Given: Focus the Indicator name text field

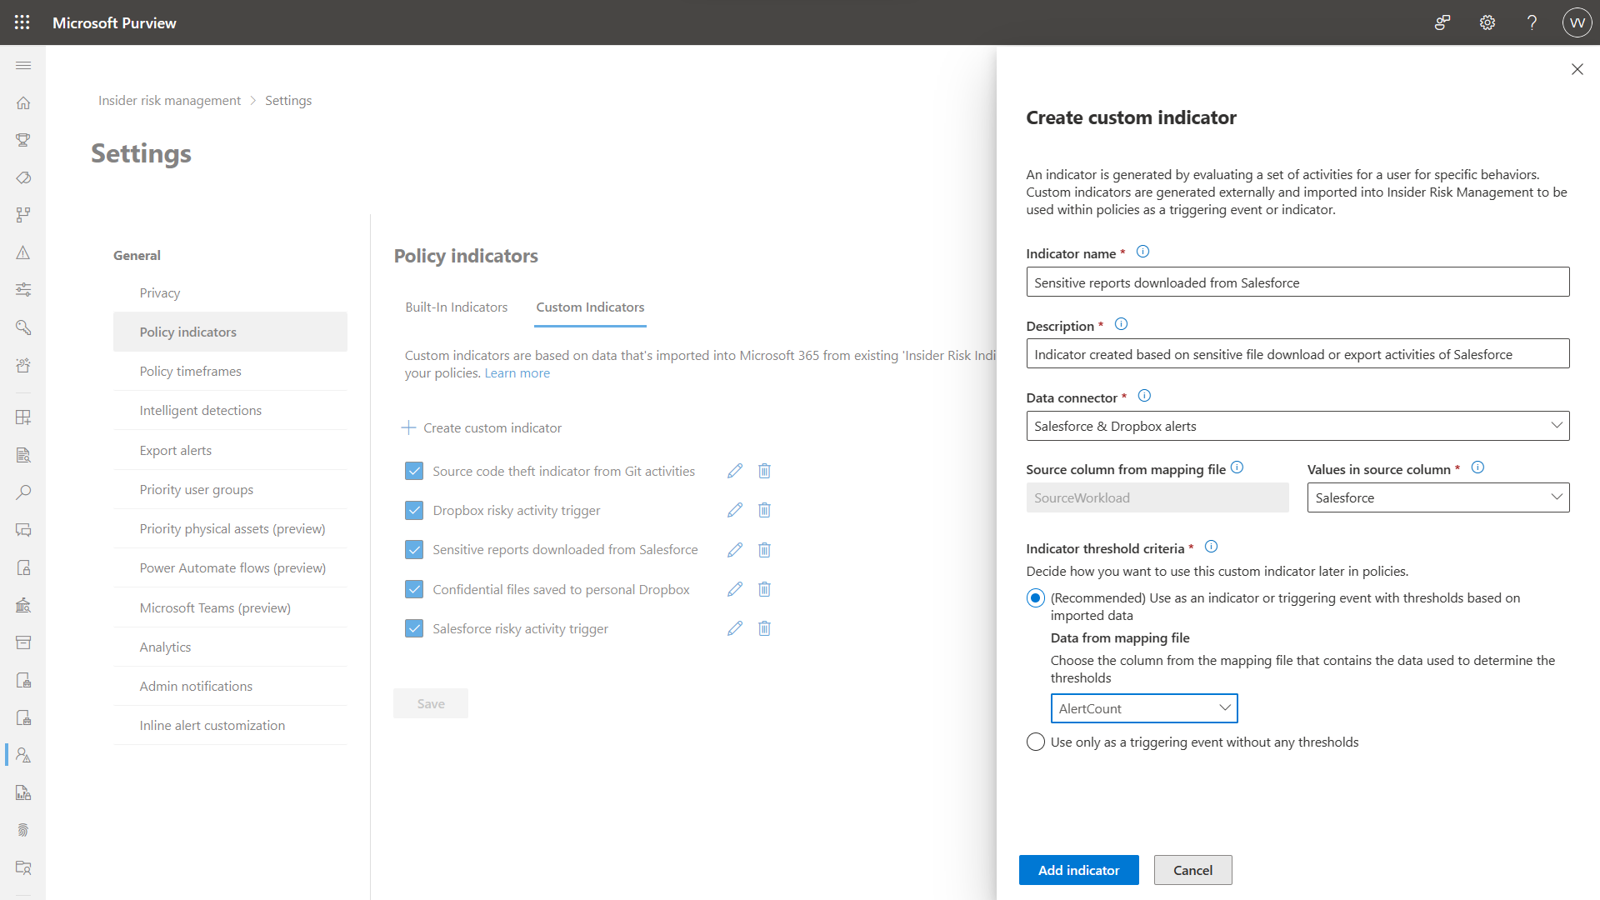Looking at the screenshot, I should (x=1298, y=282).
